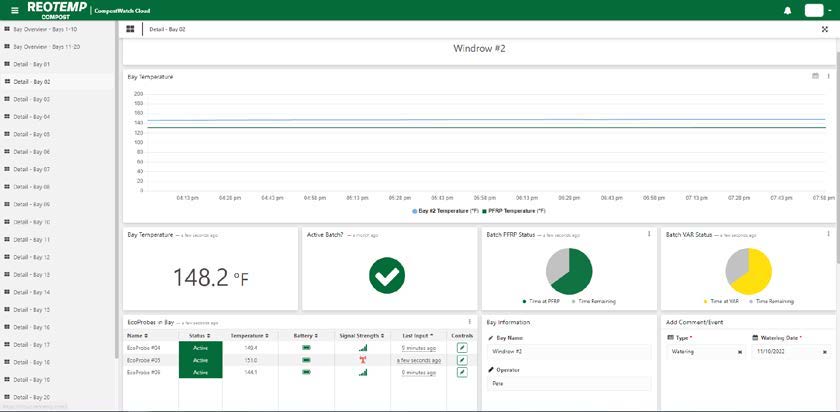Click EcoProbe #05 battery icon
This screenshot has height=412, width=840.
click(306, 360)
